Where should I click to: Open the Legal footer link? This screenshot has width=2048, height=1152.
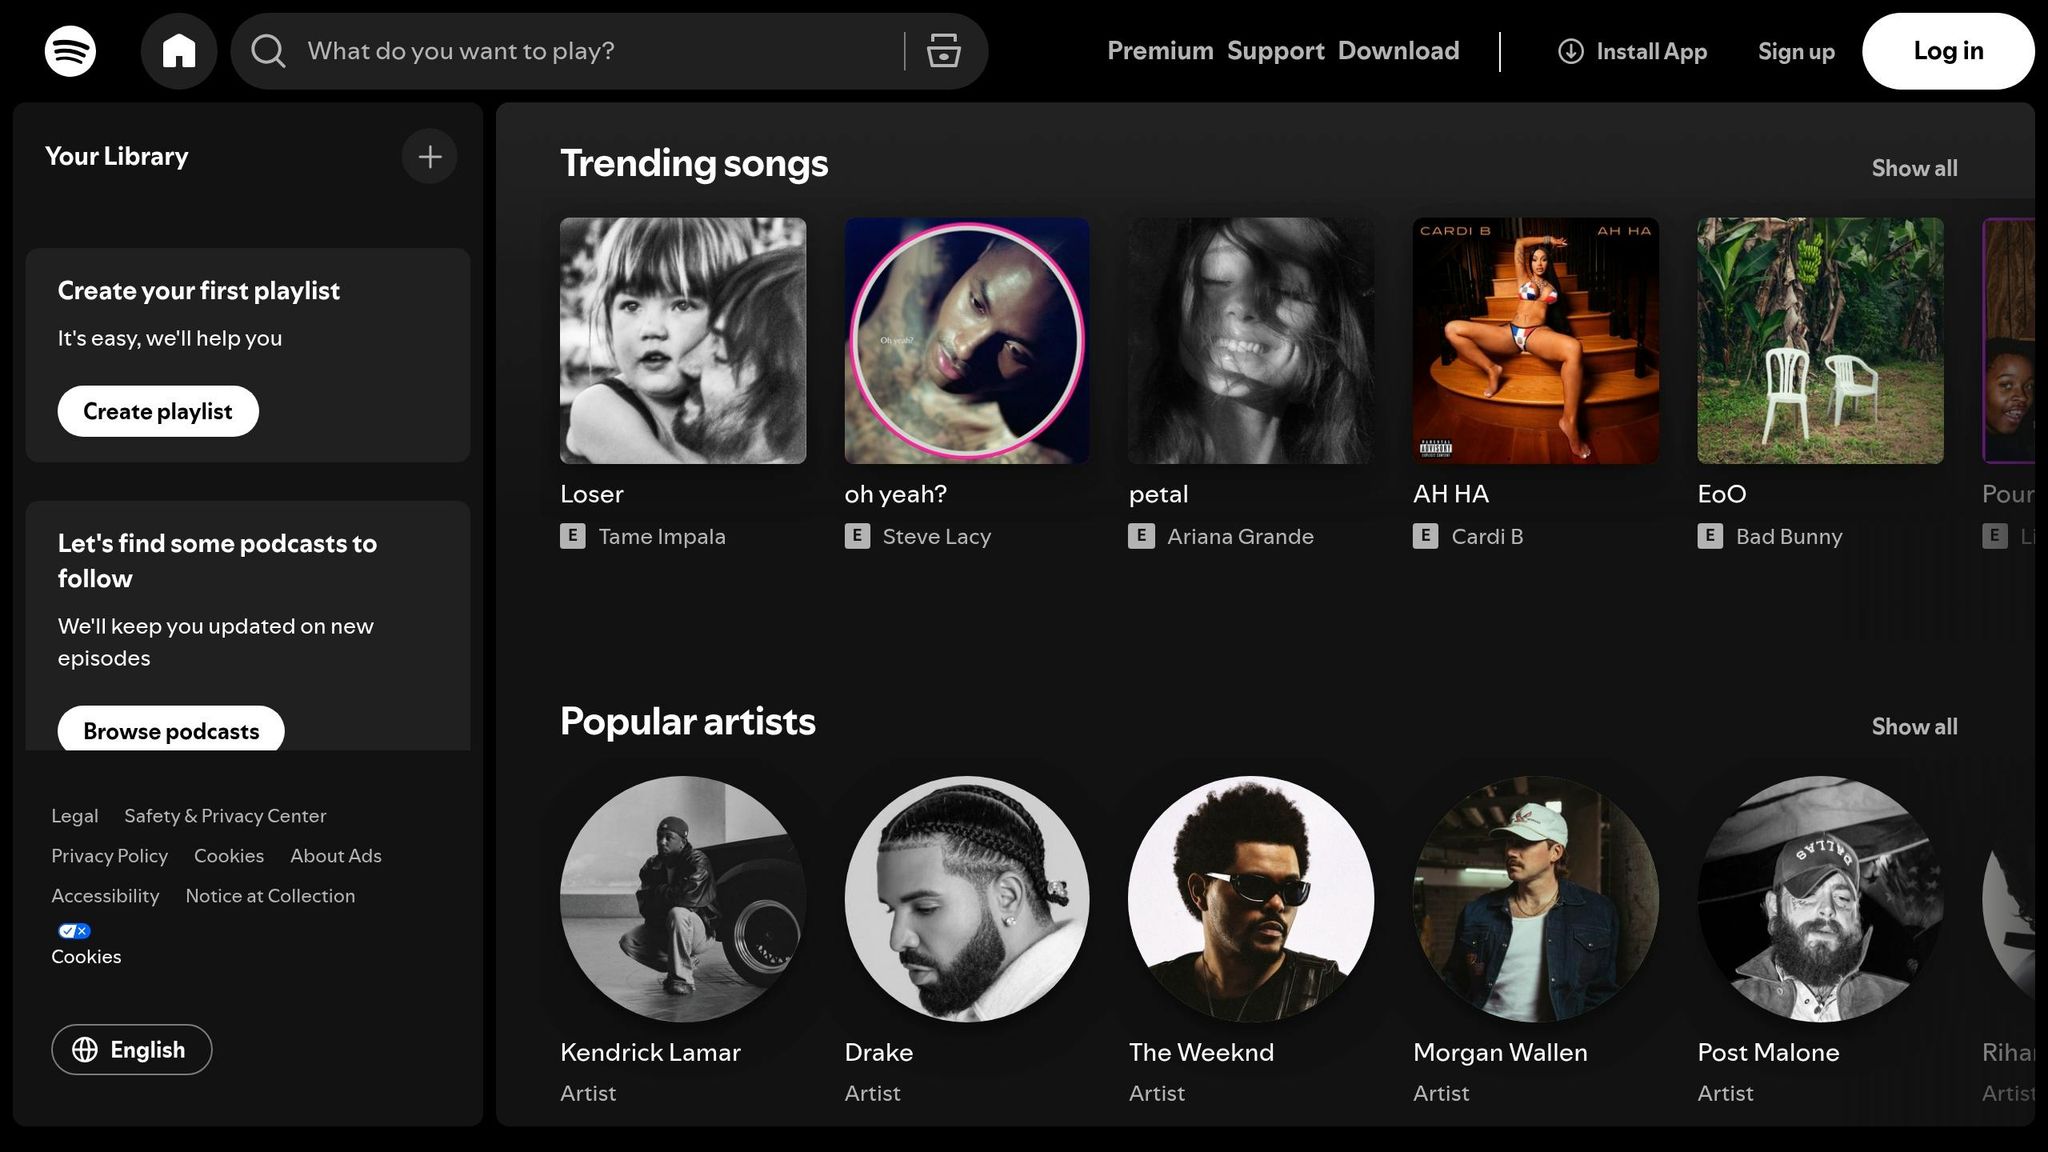(x=75, y=816)
